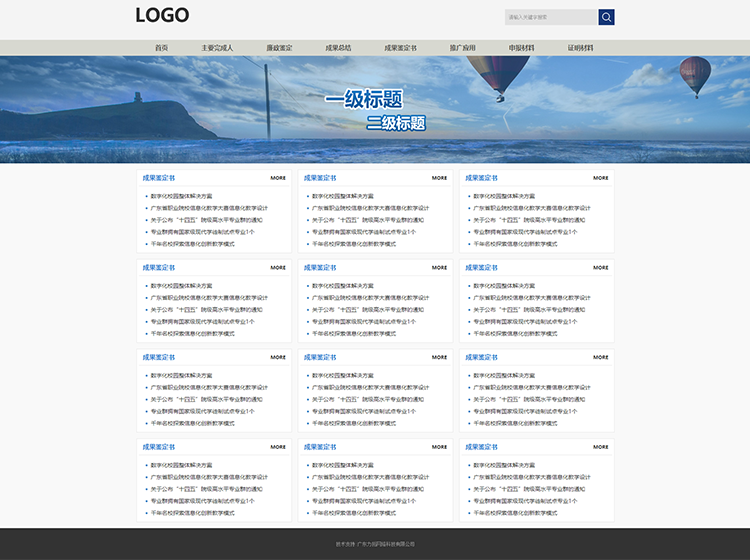Open MORE in the last row's middle panel

pos(440,447)
